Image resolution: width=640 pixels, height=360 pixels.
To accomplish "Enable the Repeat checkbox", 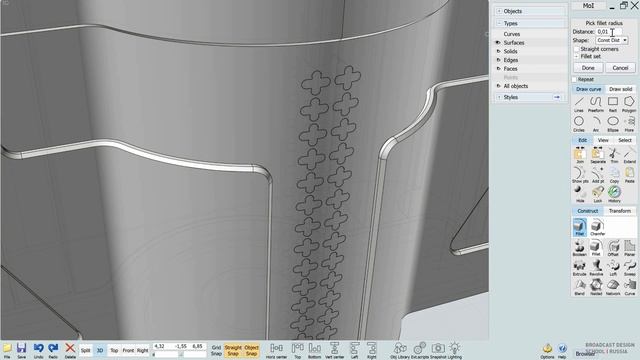I will [x=574, y=79].
